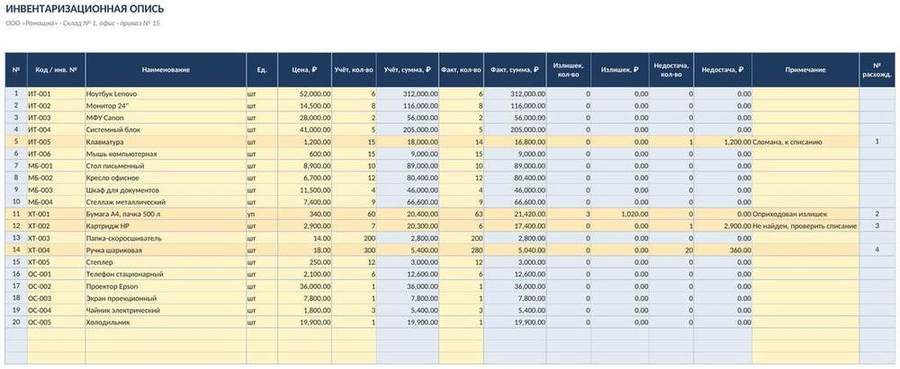Click the code cell 'ОС-001'
The width and height of the screenshot is (900, 369).
[56, 274]
